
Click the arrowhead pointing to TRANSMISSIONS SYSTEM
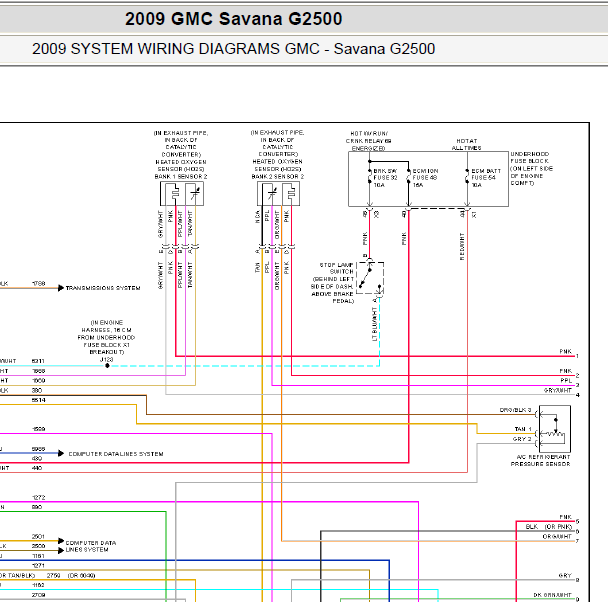point(61,288)
